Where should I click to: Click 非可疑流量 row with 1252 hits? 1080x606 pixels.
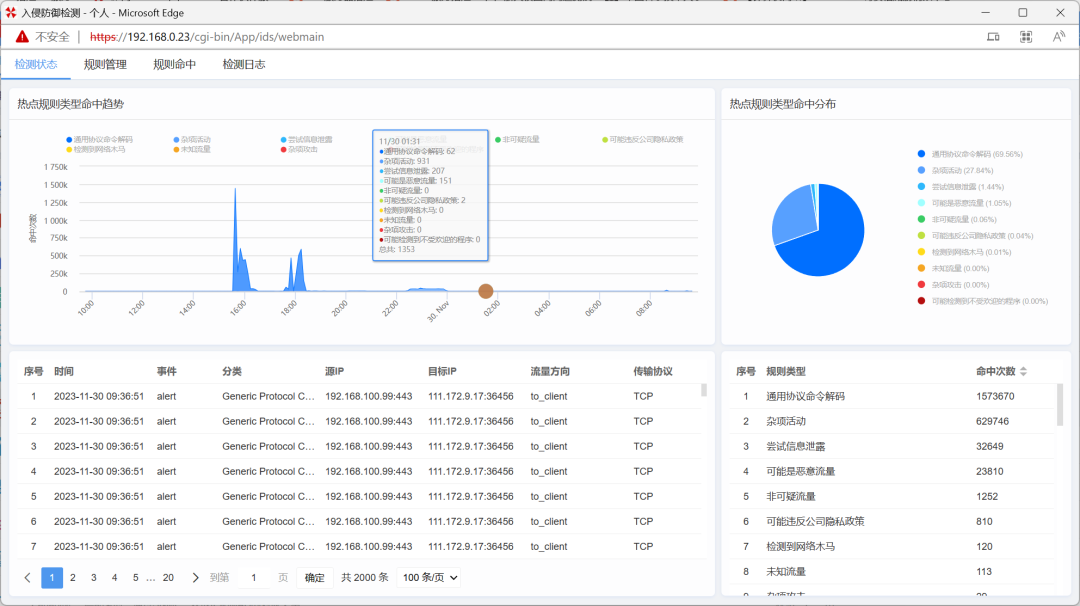coord(892,496)
